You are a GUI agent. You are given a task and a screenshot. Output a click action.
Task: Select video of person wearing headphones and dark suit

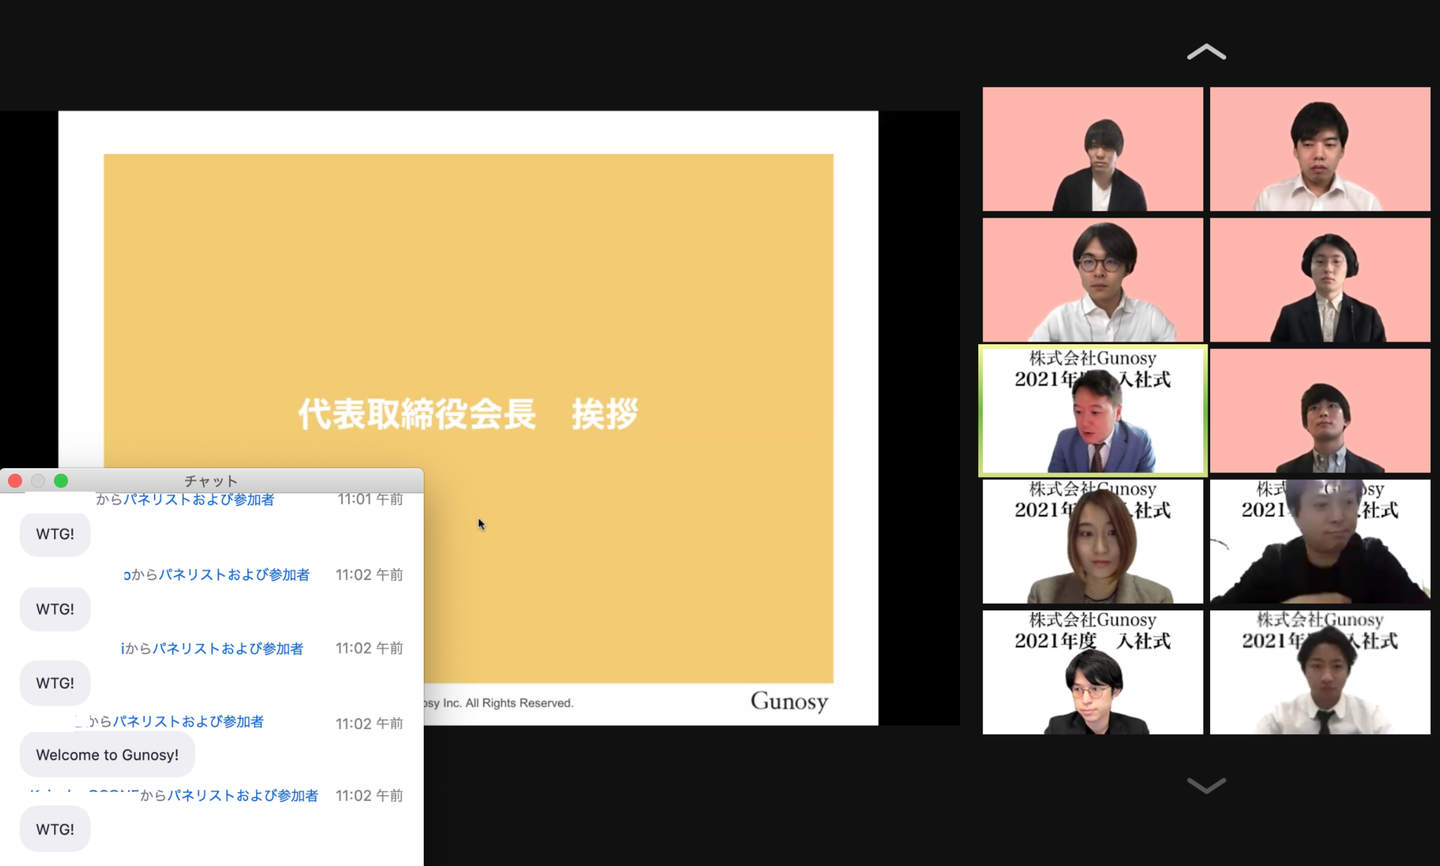pos(1320,280)
